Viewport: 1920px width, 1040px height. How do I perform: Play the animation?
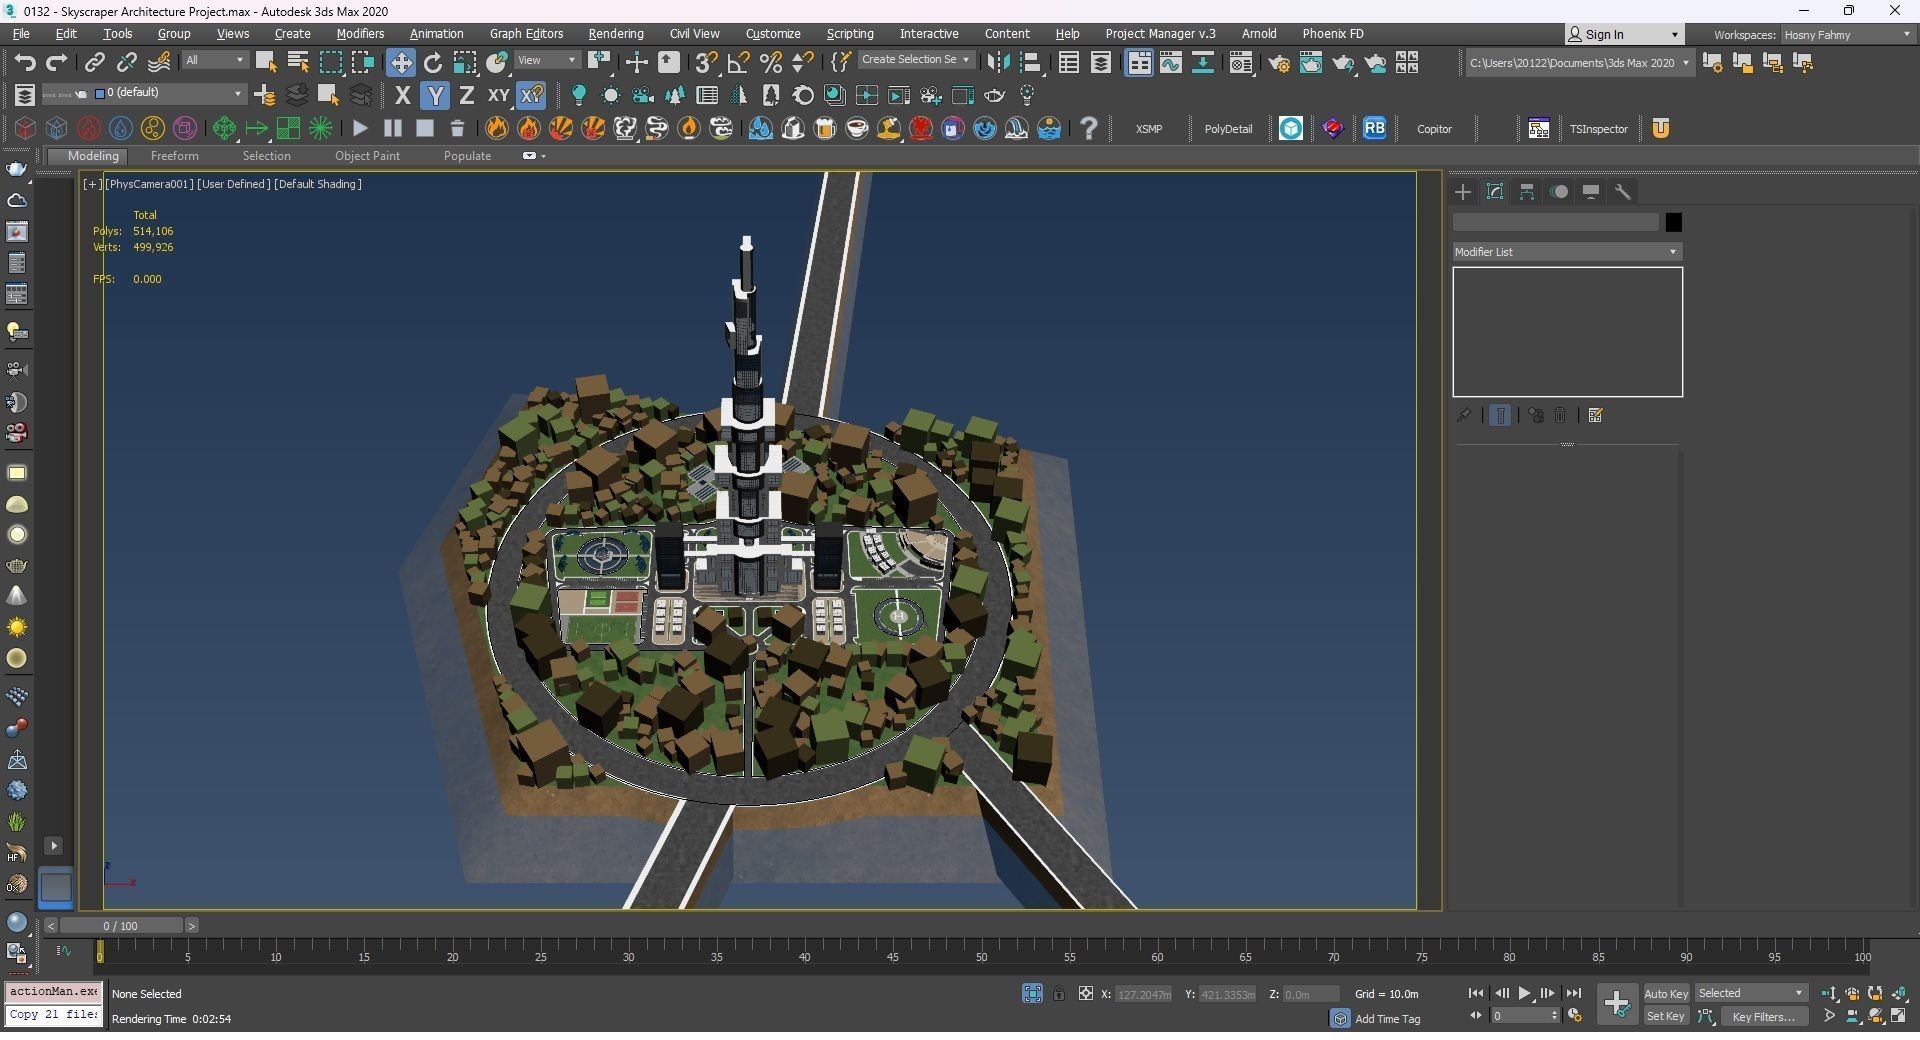tap(1524, 993)
